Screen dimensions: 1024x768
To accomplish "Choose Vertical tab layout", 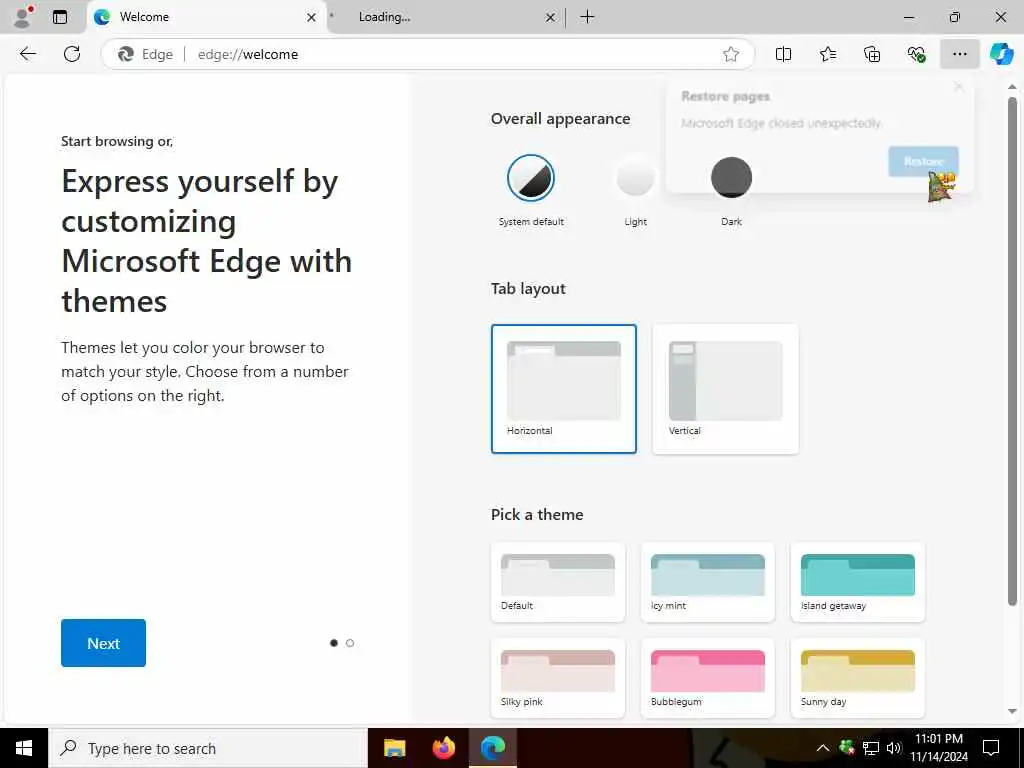I will [726, 389].
